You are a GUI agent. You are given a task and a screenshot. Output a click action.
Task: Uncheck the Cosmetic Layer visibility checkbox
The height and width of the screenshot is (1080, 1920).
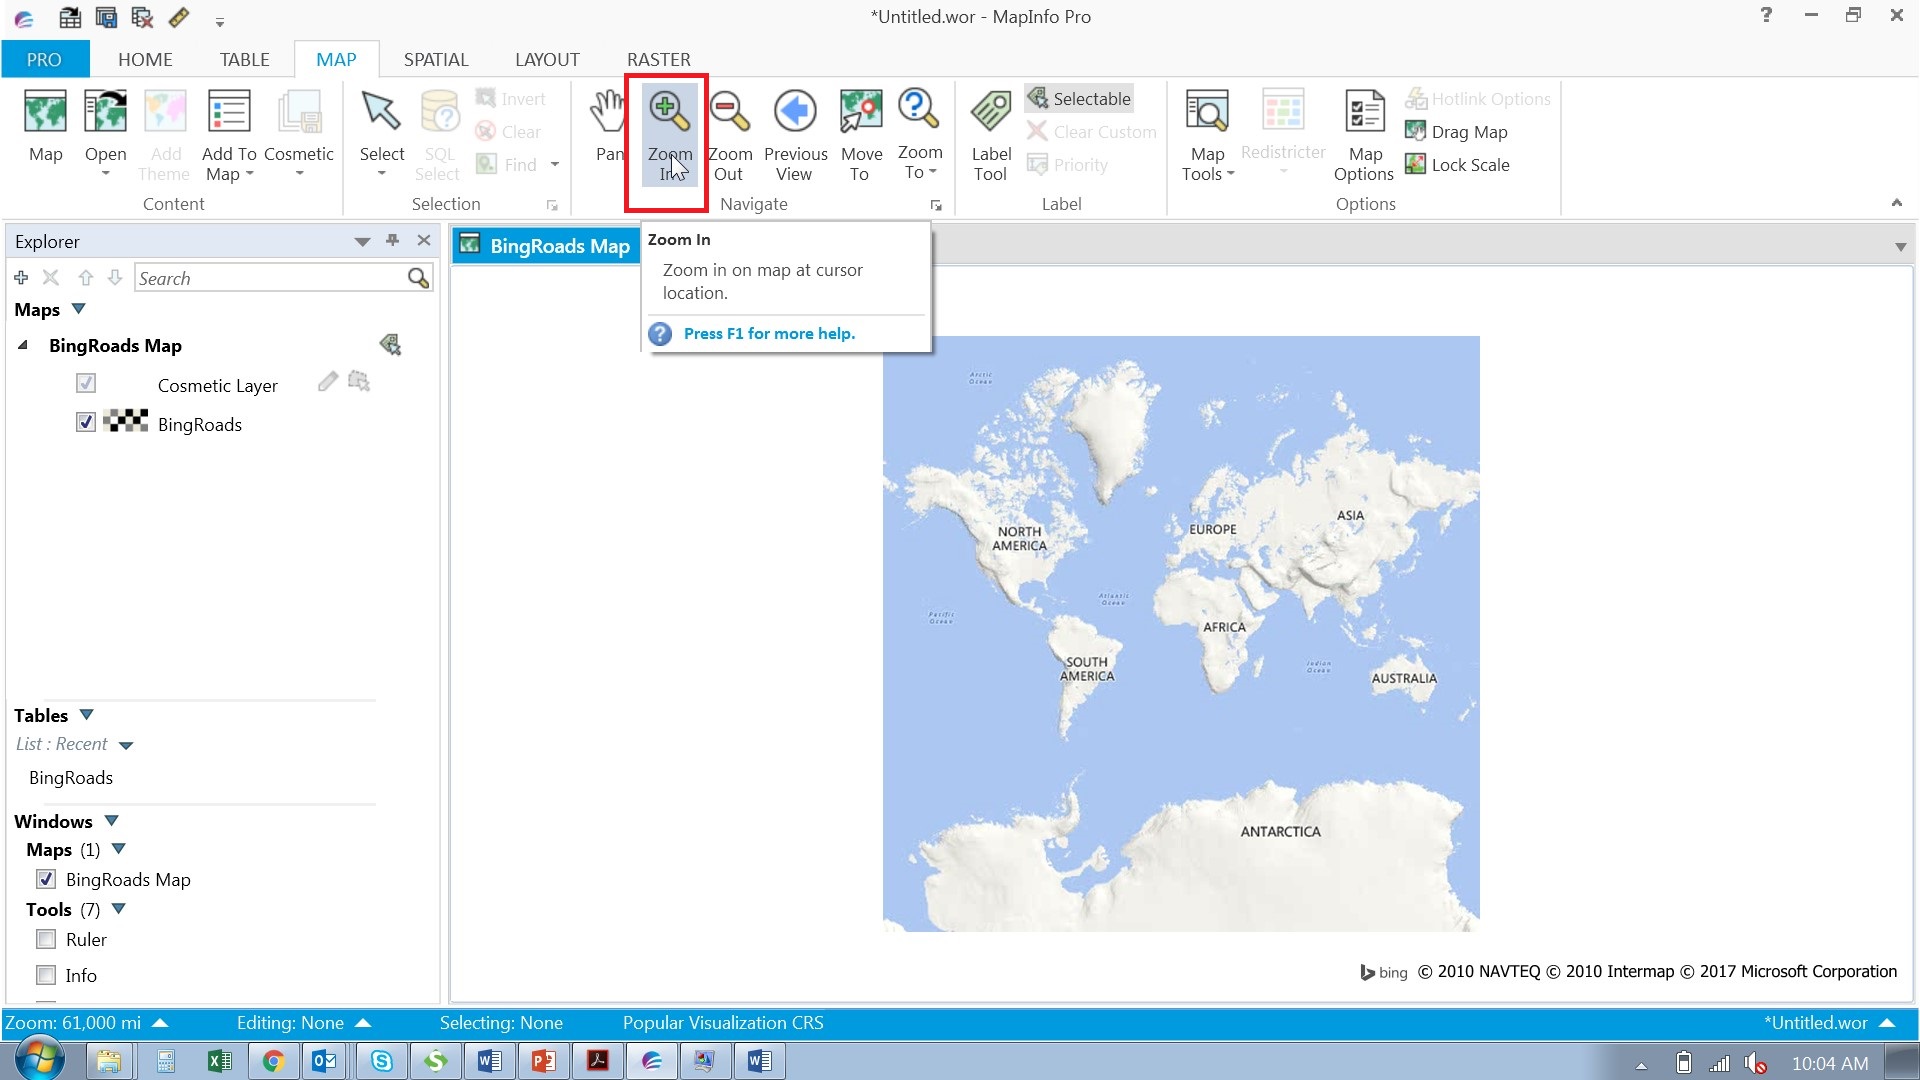click(x=86, y=383)
